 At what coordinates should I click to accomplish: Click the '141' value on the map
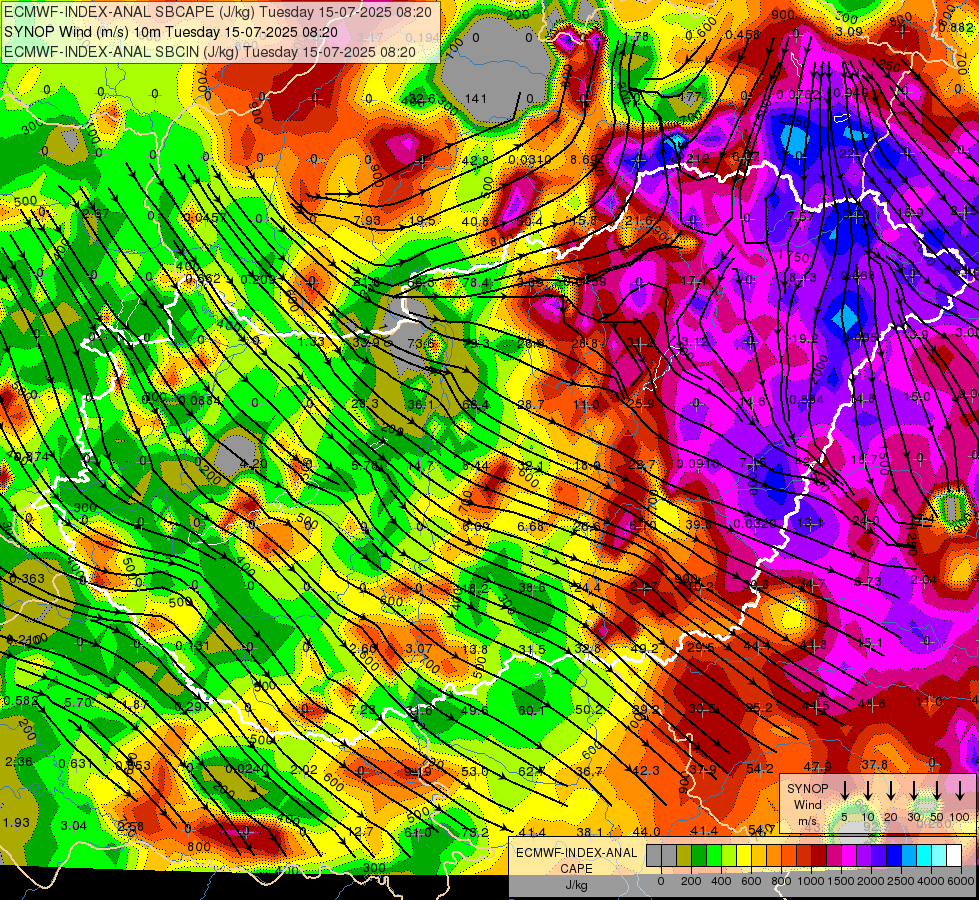point(476,98)
